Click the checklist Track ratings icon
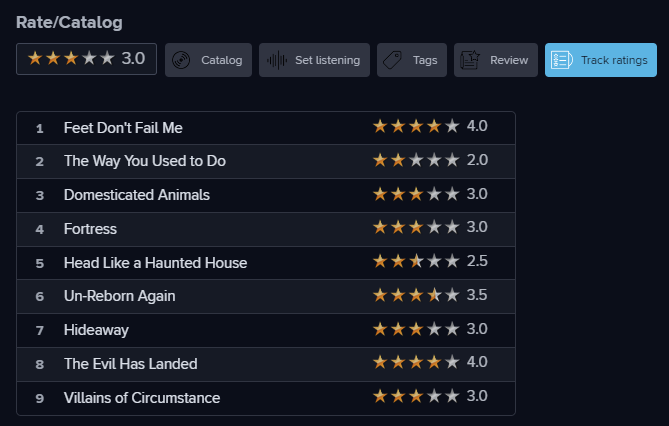The height and width of the screenshot is (426, 669). pyautogui.click(x=561, y=60)
